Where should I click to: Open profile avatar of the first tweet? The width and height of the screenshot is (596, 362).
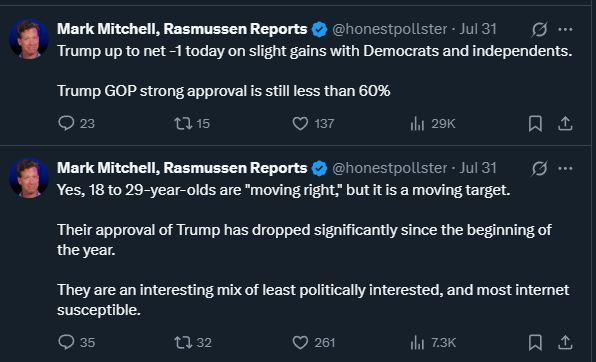pyautogui.click(x=29, y=39)
